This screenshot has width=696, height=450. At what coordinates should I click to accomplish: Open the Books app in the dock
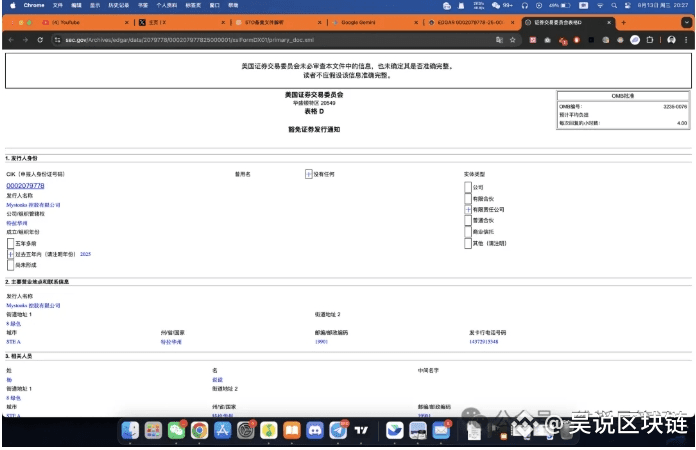tap(291, 430)
